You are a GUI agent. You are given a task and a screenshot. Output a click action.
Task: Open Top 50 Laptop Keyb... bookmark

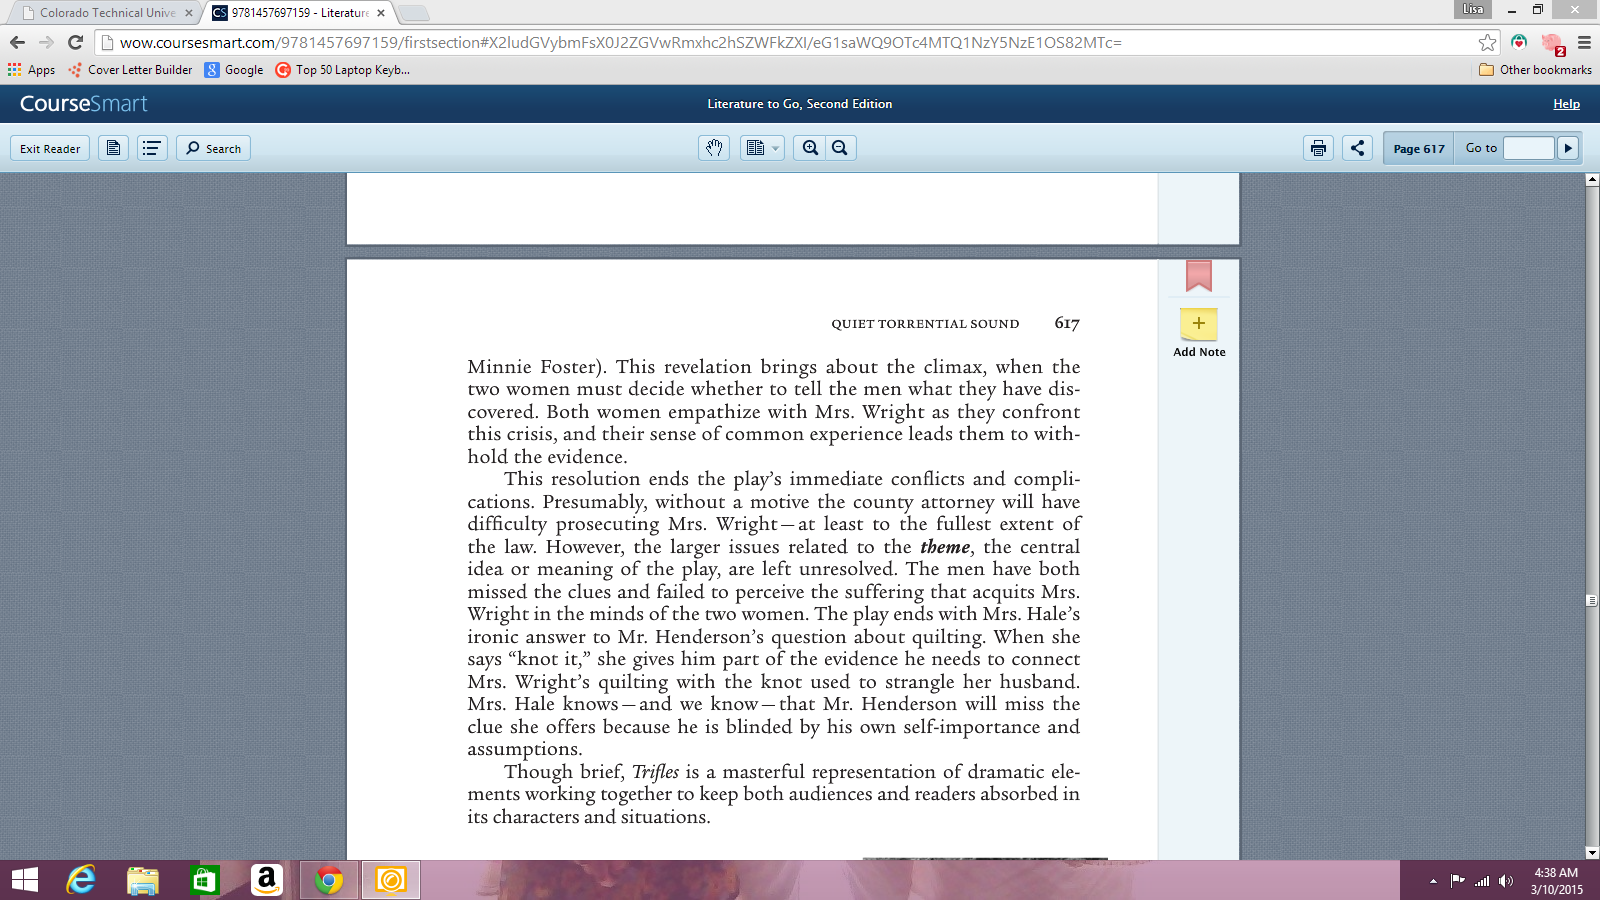[343, 70]
